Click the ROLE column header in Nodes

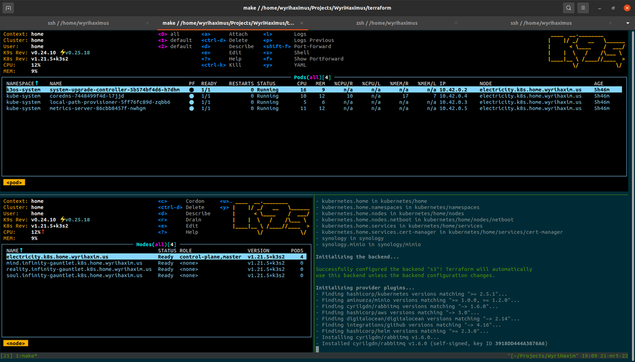[185, 250]
